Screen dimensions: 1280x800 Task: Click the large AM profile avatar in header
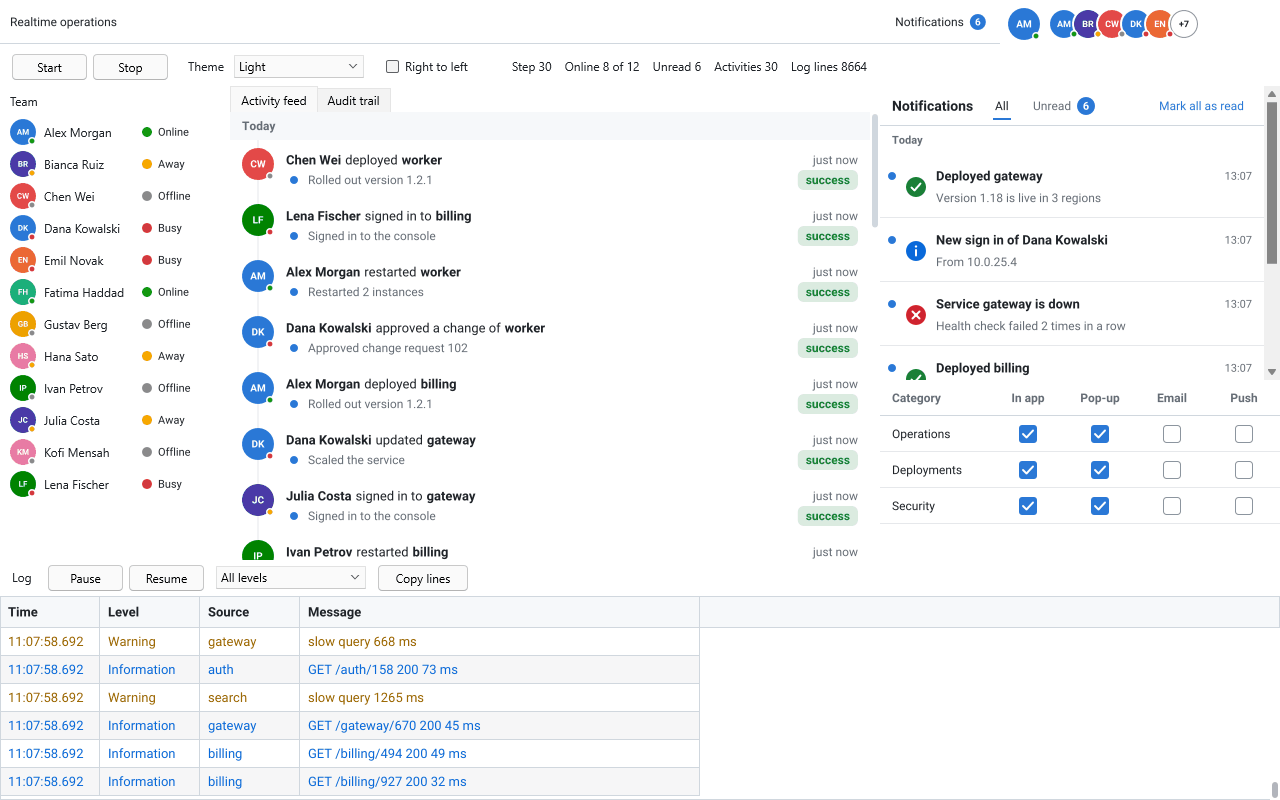coord(1024,24)
